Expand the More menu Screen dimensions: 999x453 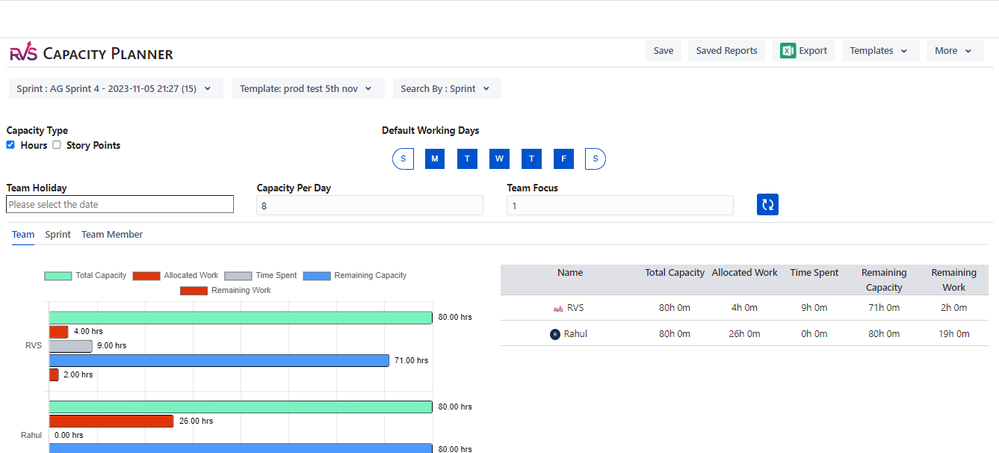pyautogui.click(x=956, y=50)
